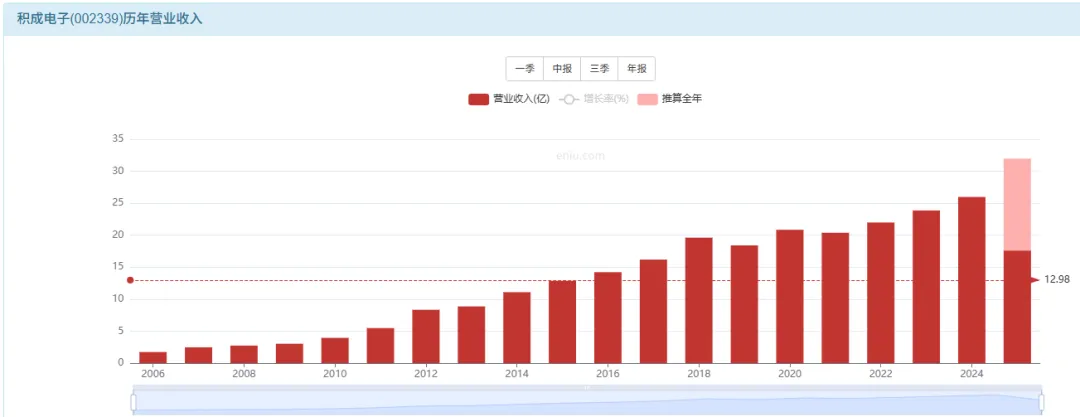Screen dimensions: 1080x417
Task: Click the 2018 x-axis label
Action: pos(698,374)
